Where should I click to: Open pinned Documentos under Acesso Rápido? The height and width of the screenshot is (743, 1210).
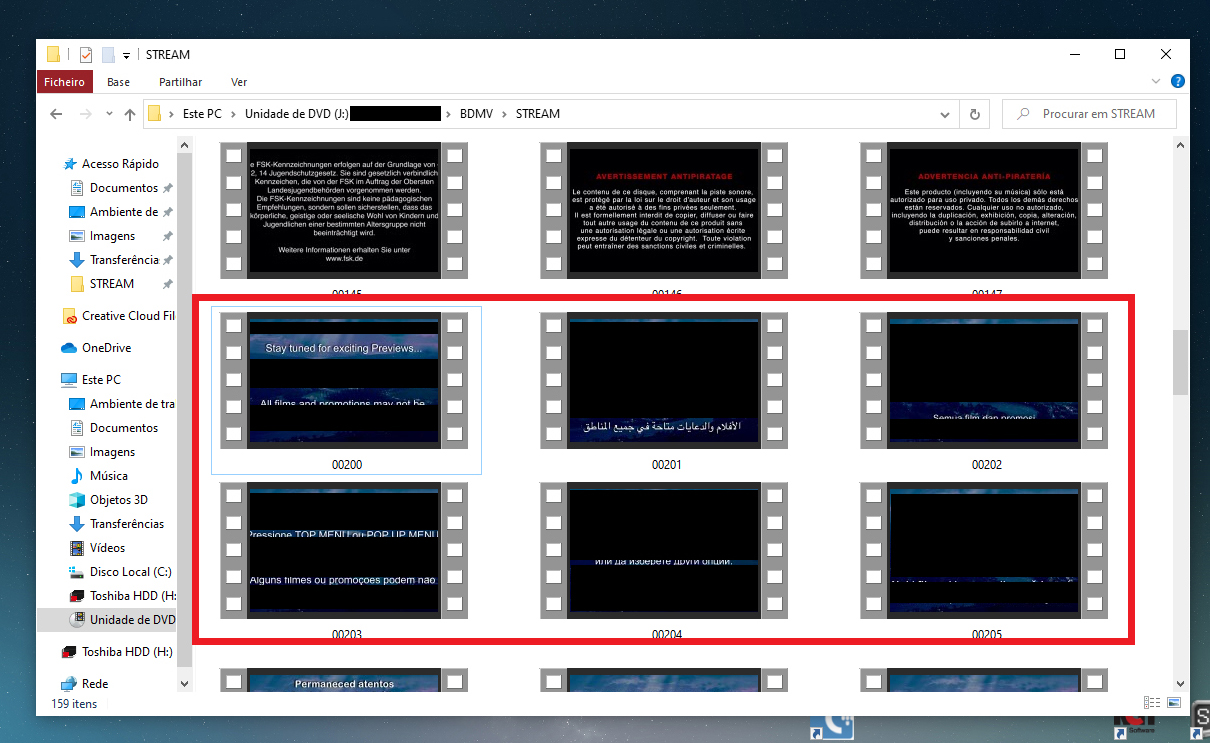[x=123, y=188]
